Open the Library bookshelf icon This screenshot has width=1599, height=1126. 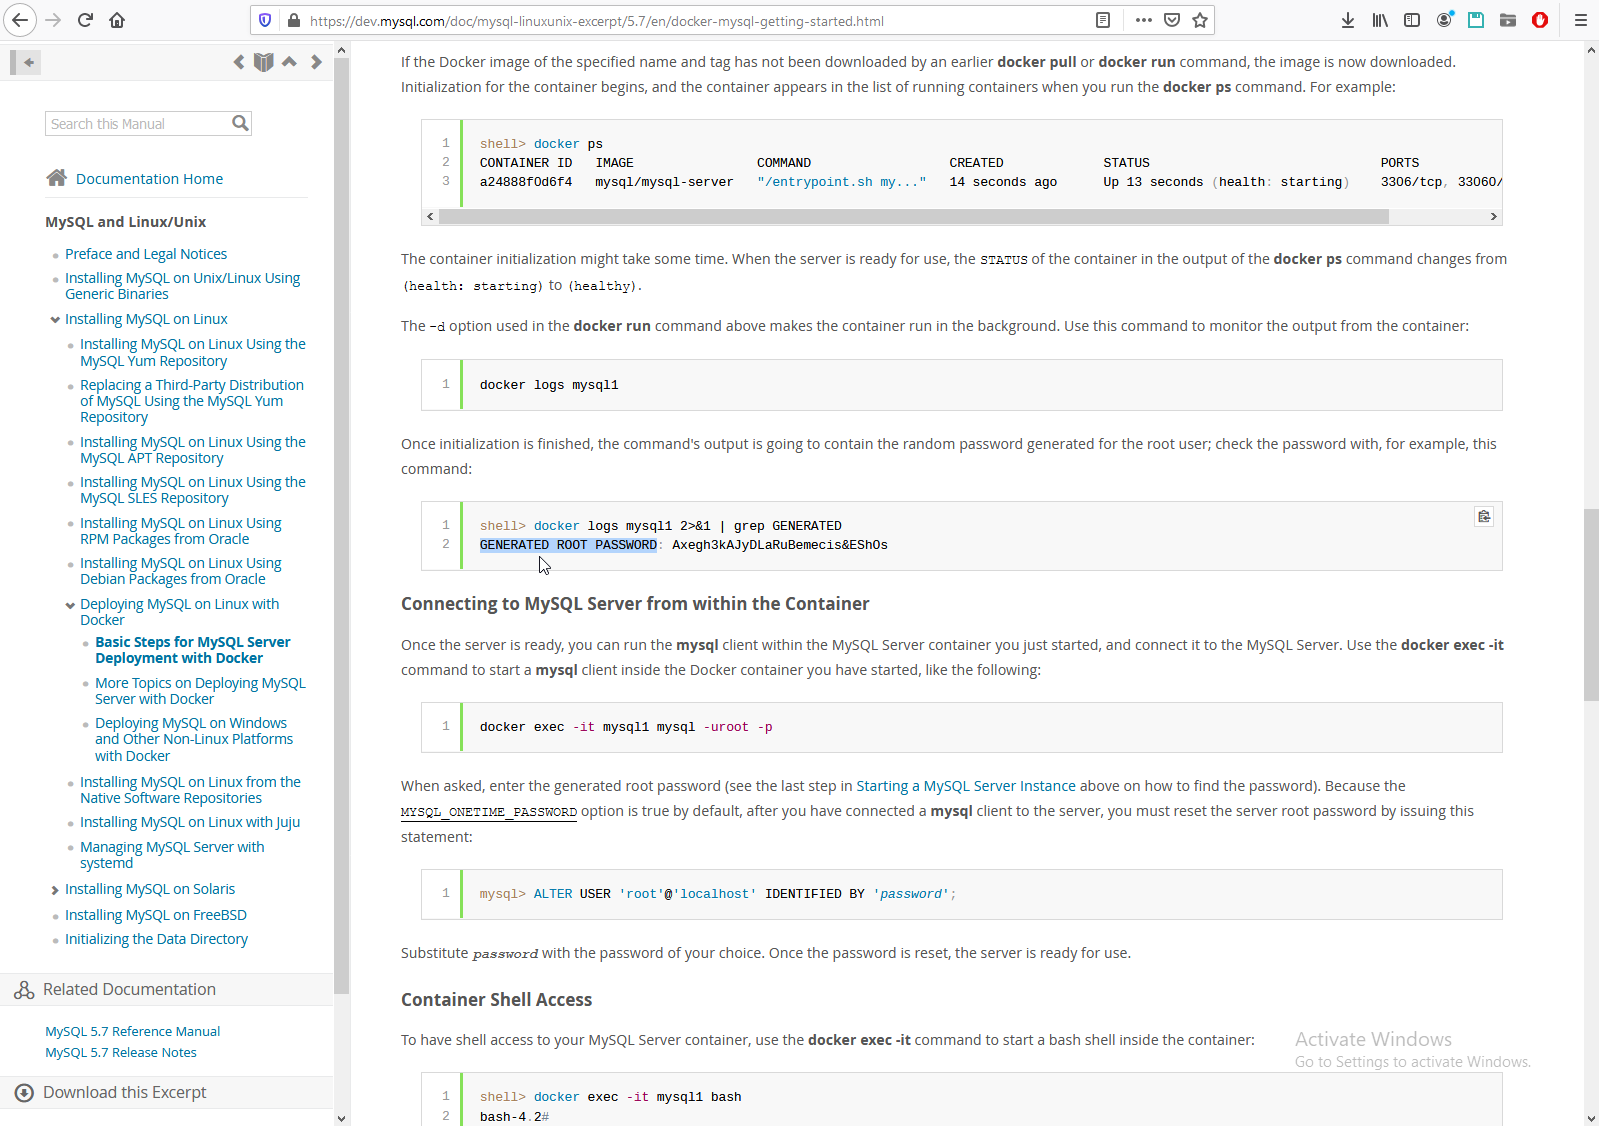tap(1380, 20)
